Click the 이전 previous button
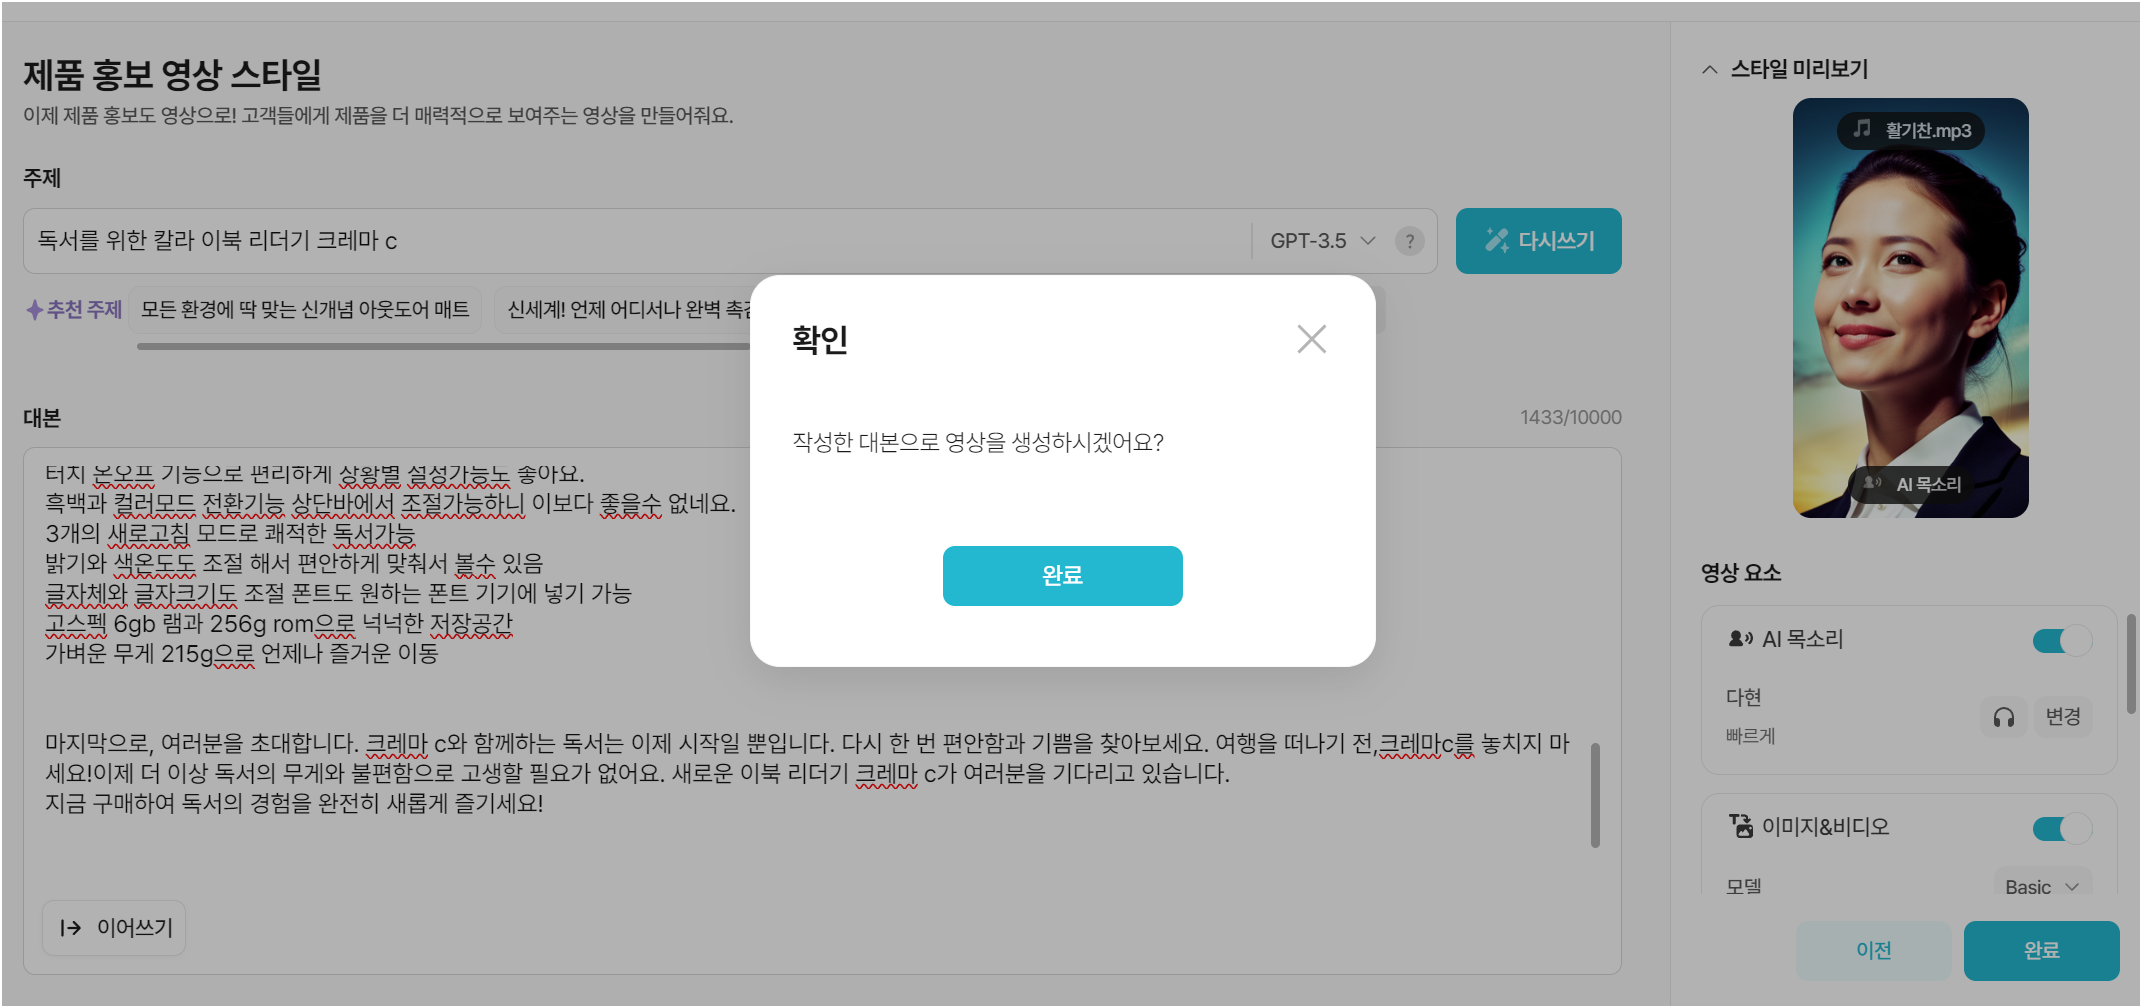This screenshot has width=2142, height=1008. coord(1873,950)
